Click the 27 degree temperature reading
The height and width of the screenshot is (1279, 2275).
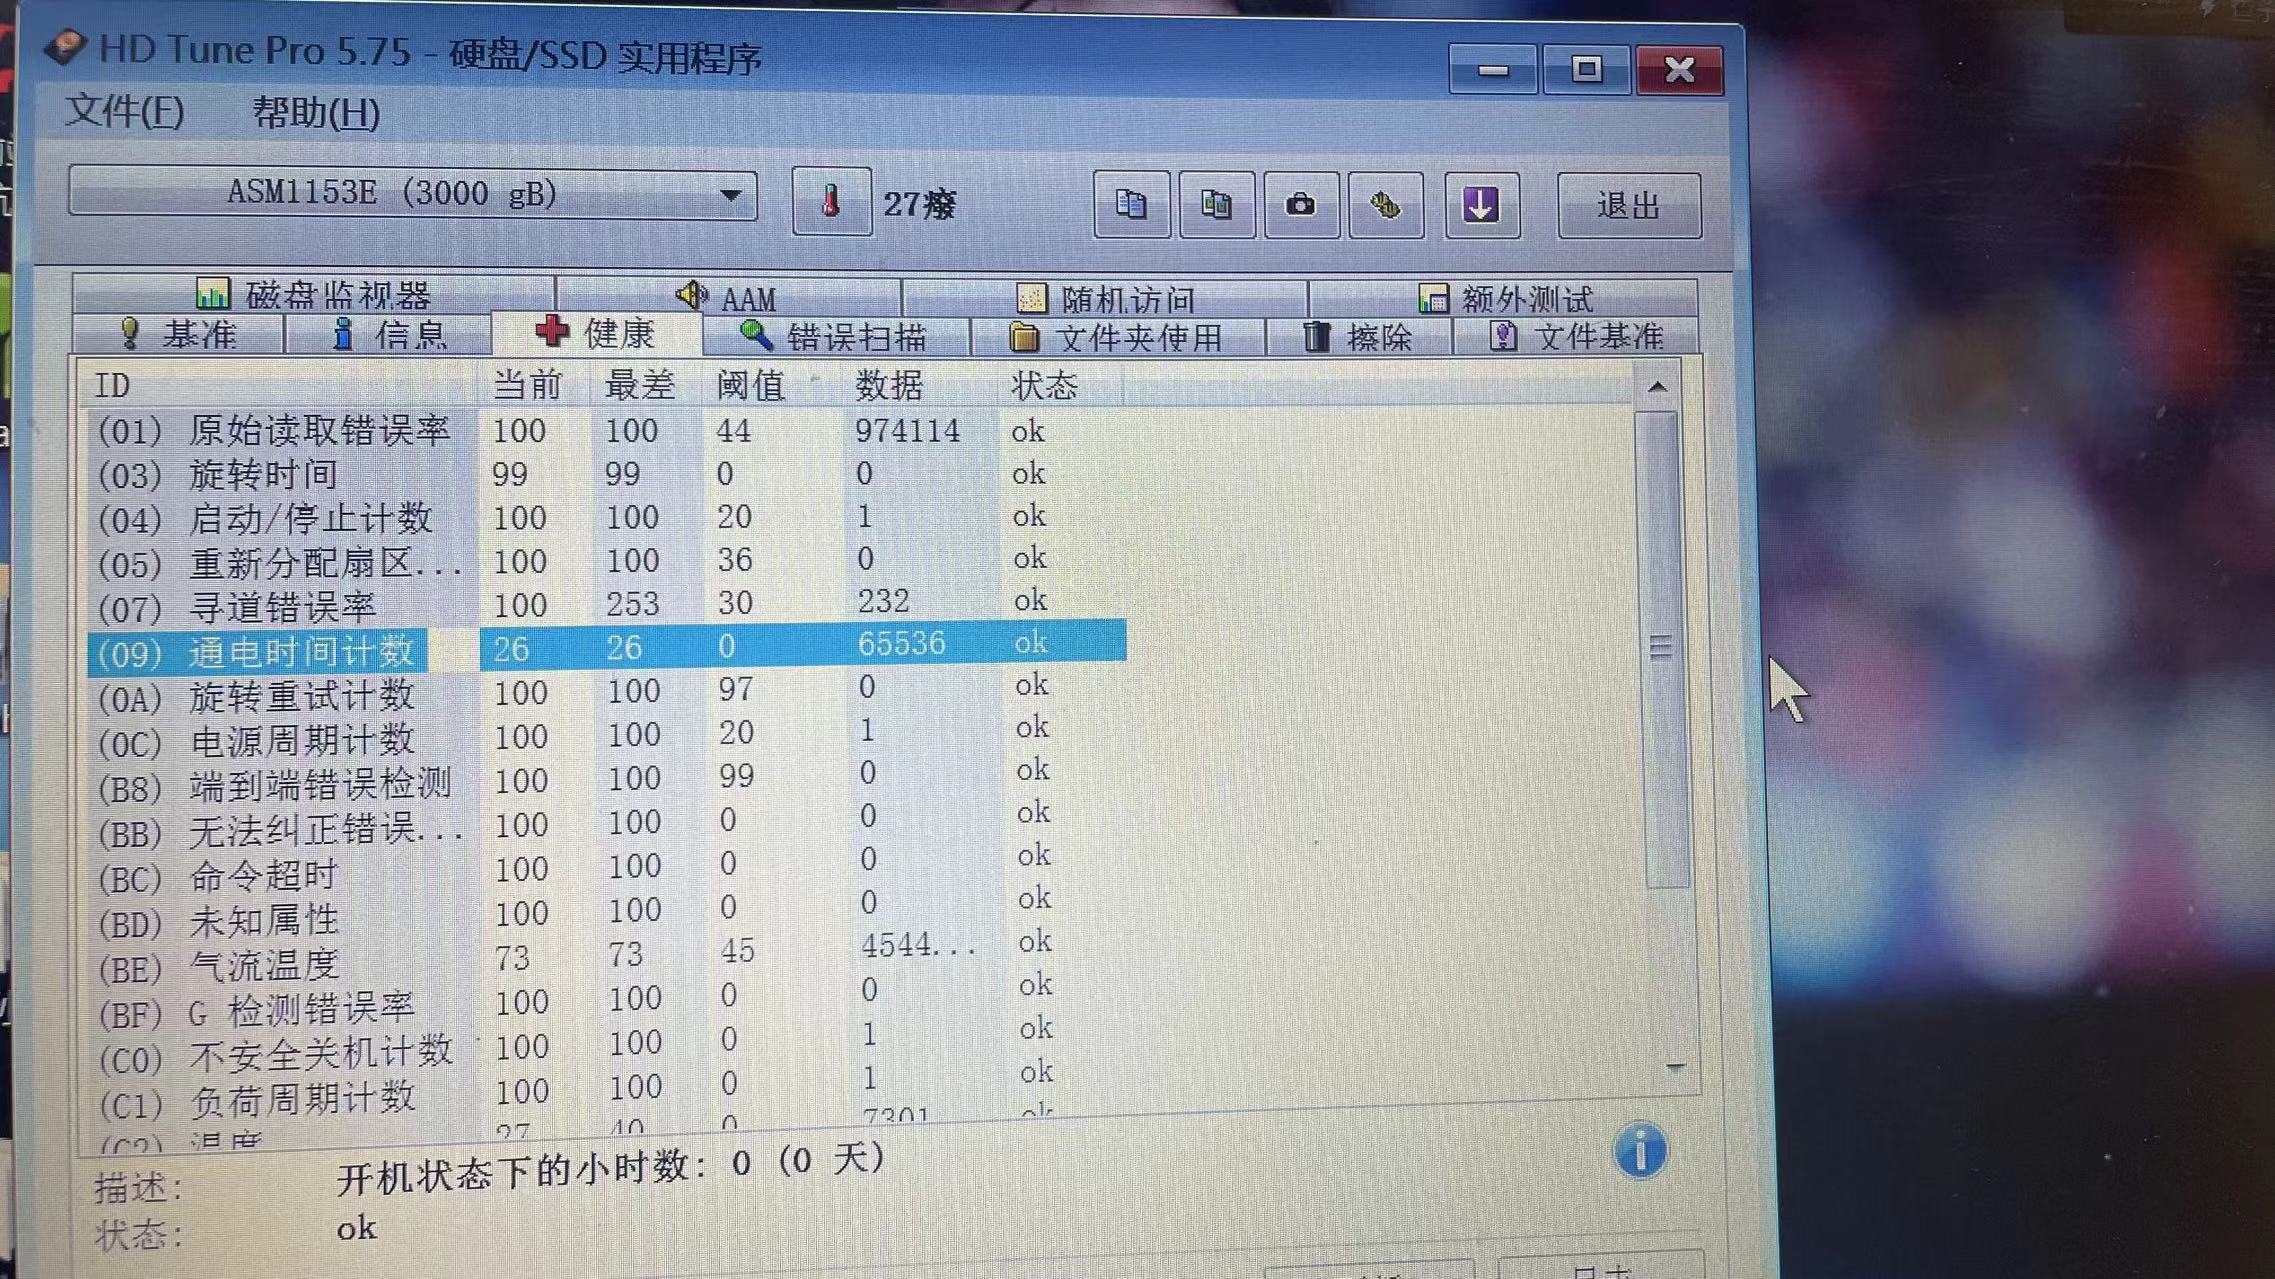(919, 204)
